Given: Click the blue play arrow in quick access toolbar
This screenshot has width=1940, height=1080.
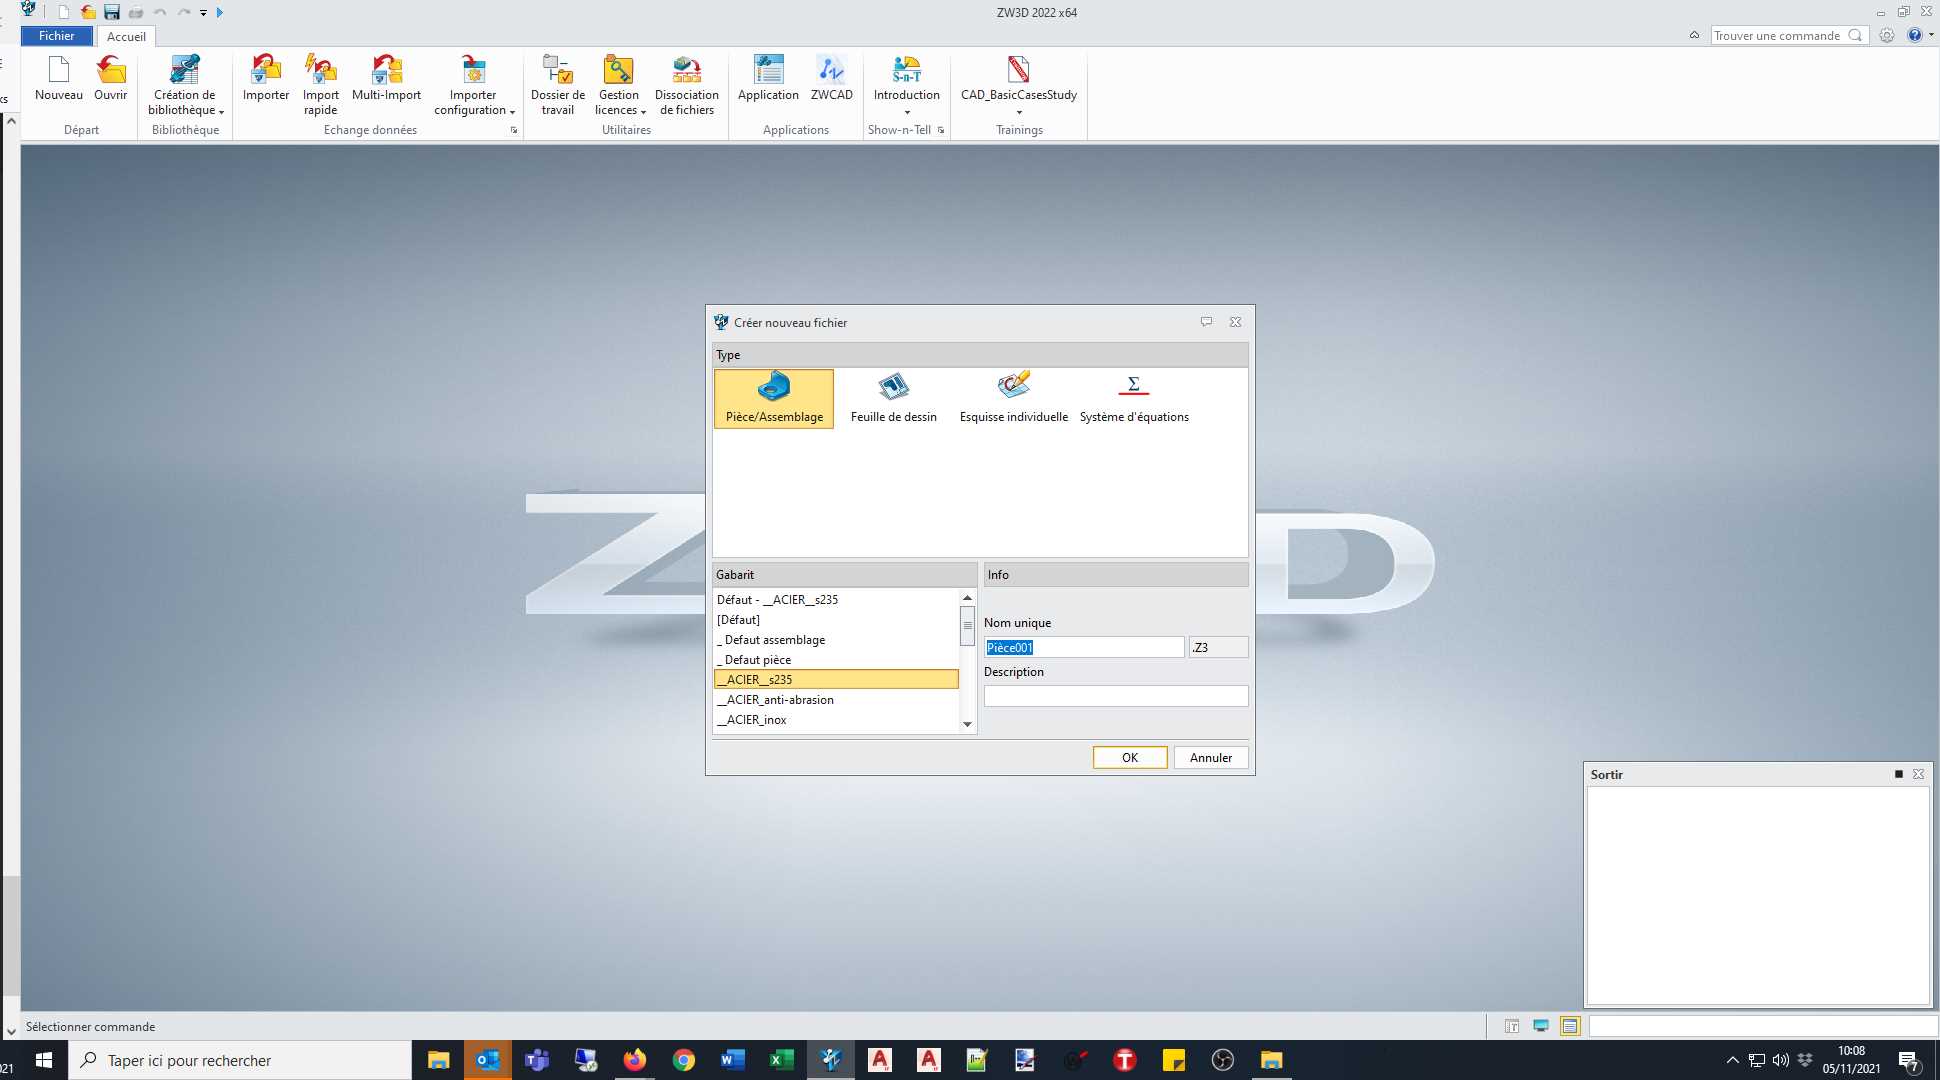Looking at the screenshot, I should point(220,12).
